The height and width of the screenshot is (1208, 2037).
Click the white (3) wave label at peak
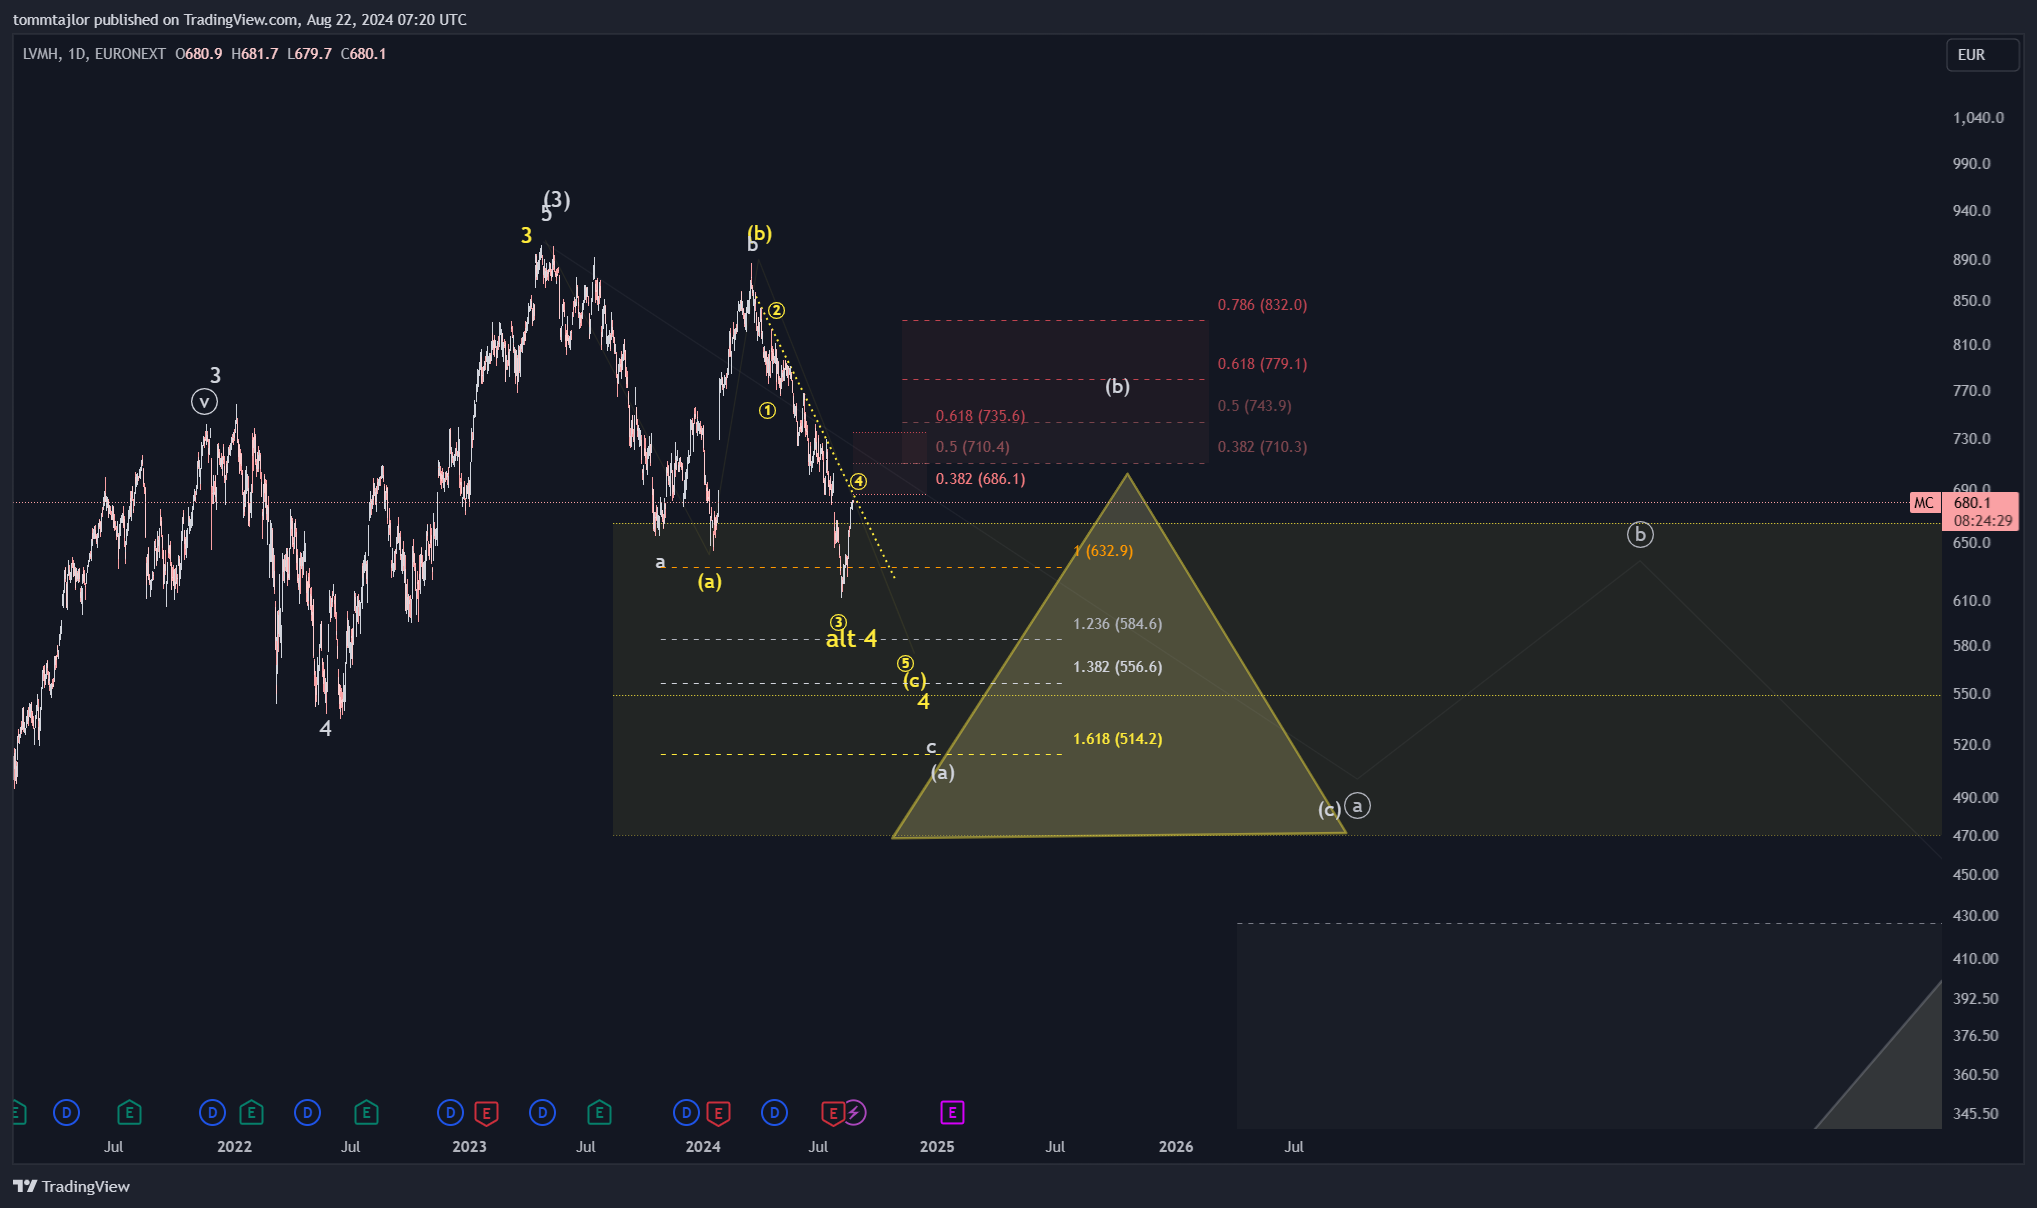[x=557, y=199]
